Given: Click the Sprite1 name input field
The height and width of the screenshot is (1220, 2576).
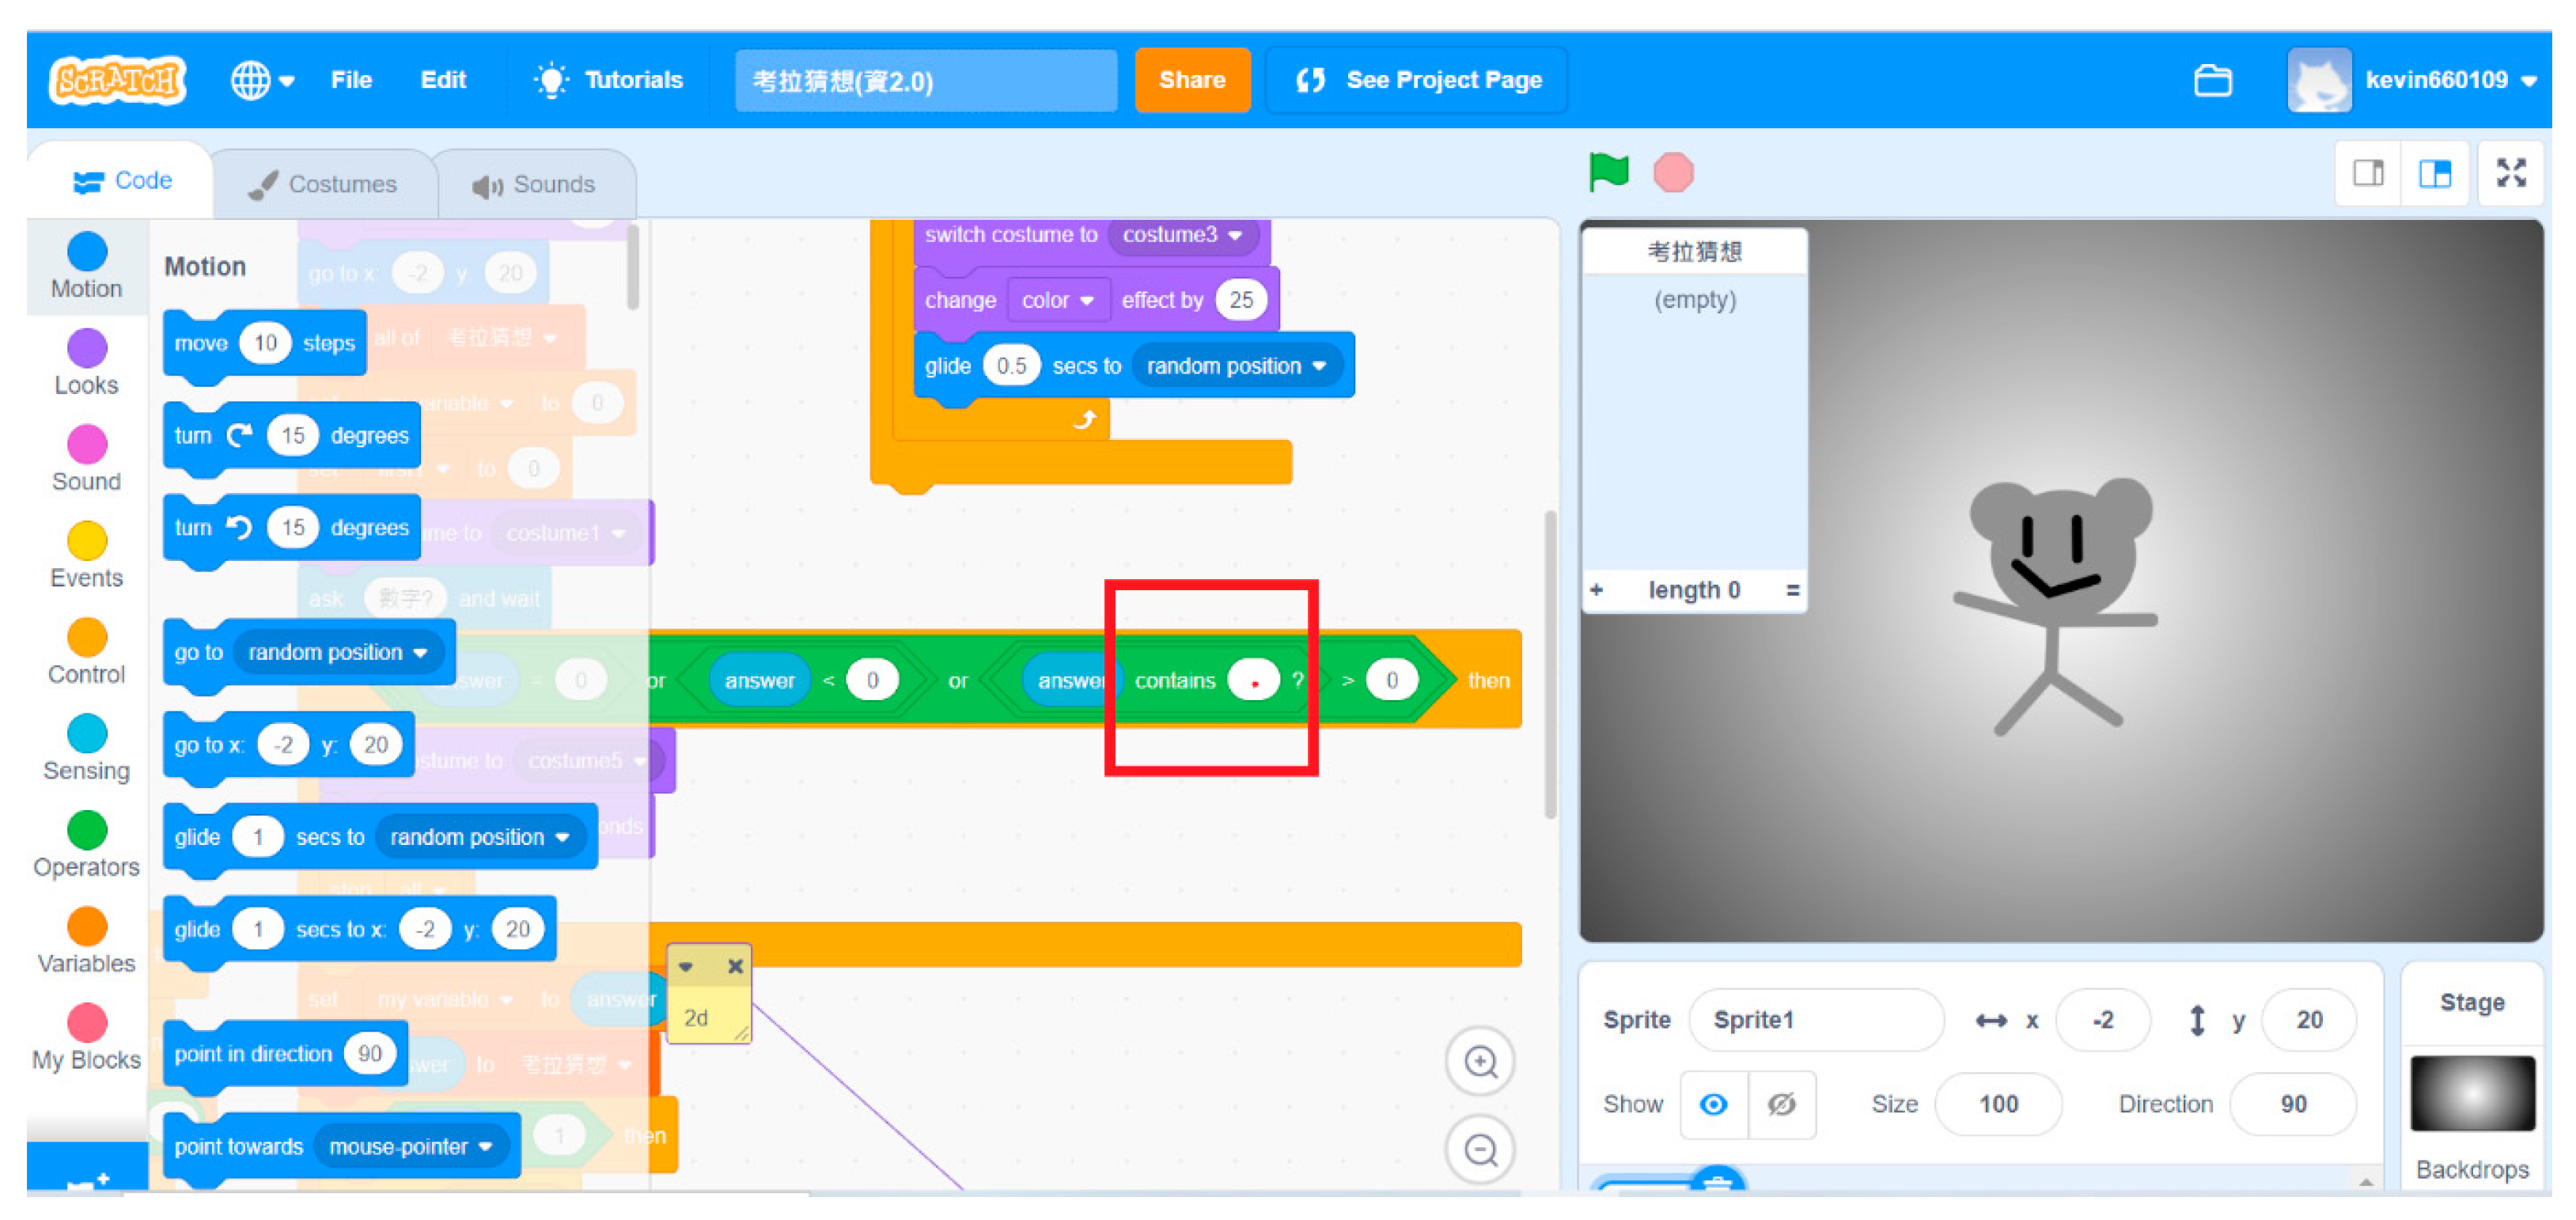Looking at the screenshot, I should (x=1814, y=1020).
